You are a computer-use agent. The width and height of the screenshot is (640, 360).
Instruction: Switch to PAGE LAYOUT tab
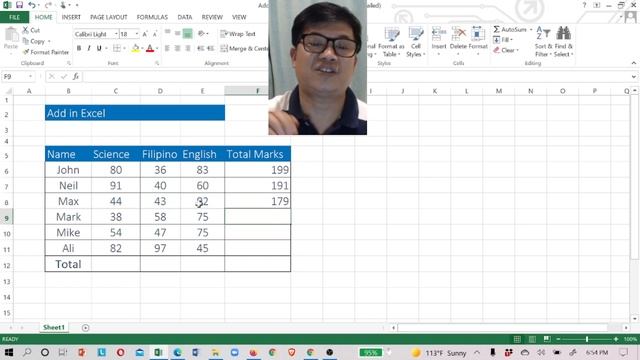pos(109,17)
